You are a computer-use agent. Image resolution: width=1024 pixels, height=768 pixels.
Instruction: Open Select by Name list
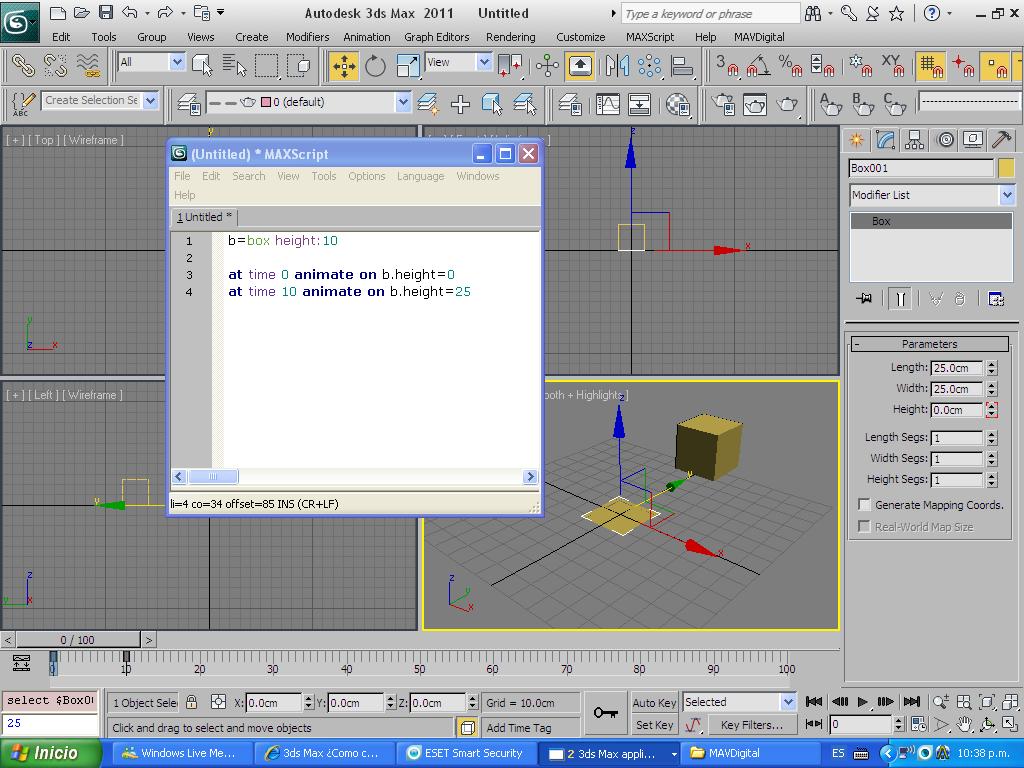click(x=234, y=65)
